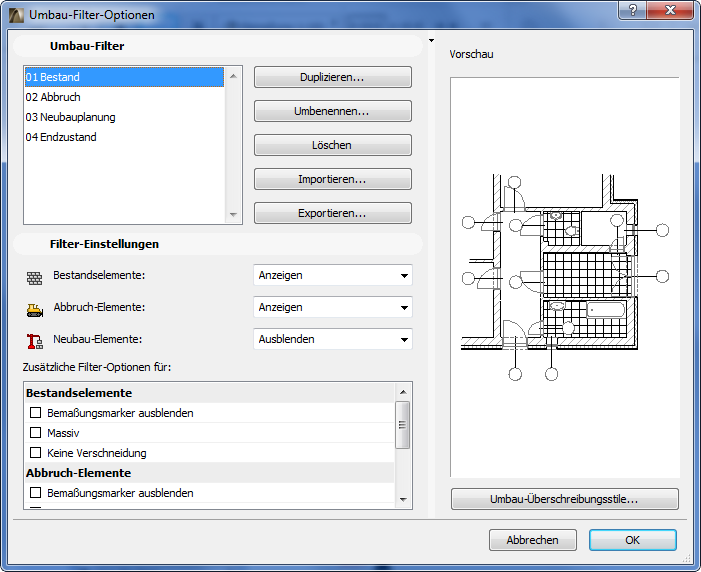Select the 03 Neubauplanung filter

(124, 117)
